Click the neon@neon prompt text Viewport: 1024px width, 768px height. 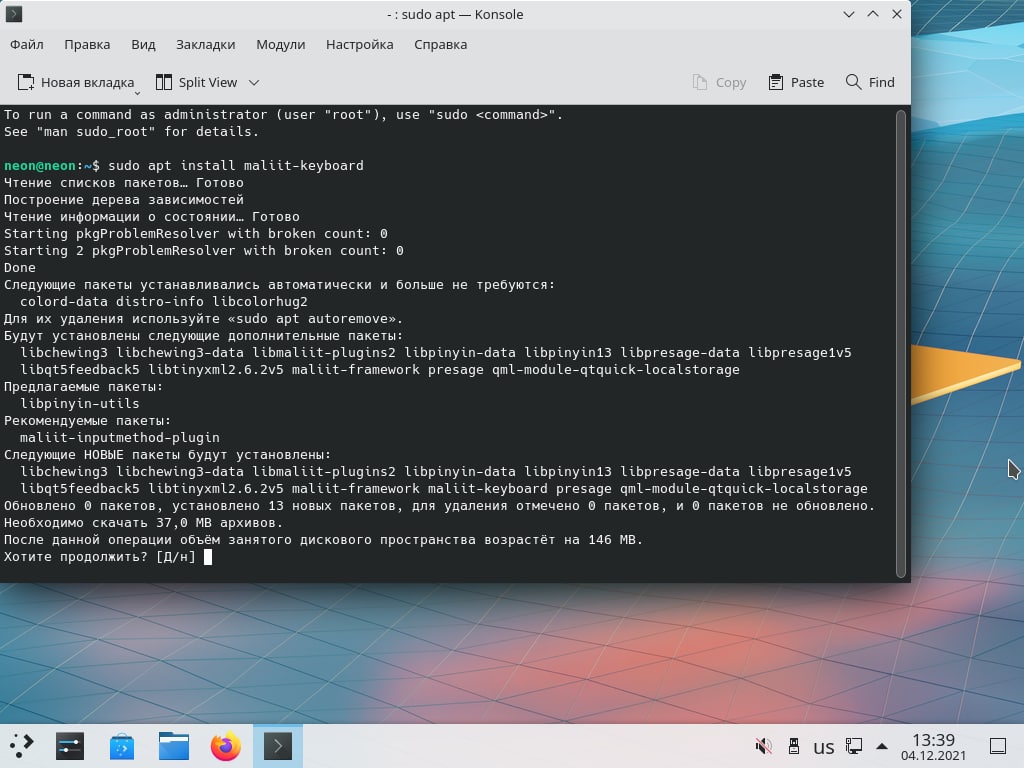(x=40, y=165)
